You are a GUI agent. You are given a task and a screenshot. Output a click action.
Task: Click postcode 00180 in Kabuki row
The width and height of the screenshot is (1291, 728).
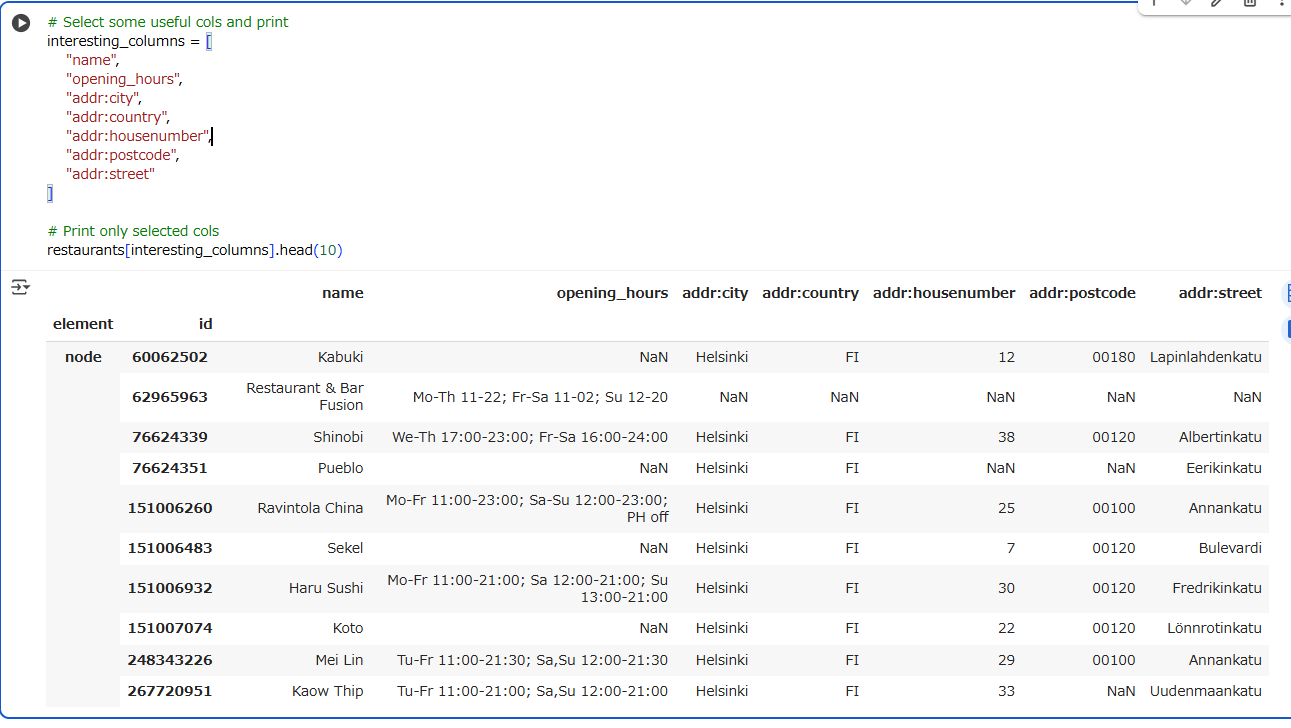click(x=1114, y=357)
